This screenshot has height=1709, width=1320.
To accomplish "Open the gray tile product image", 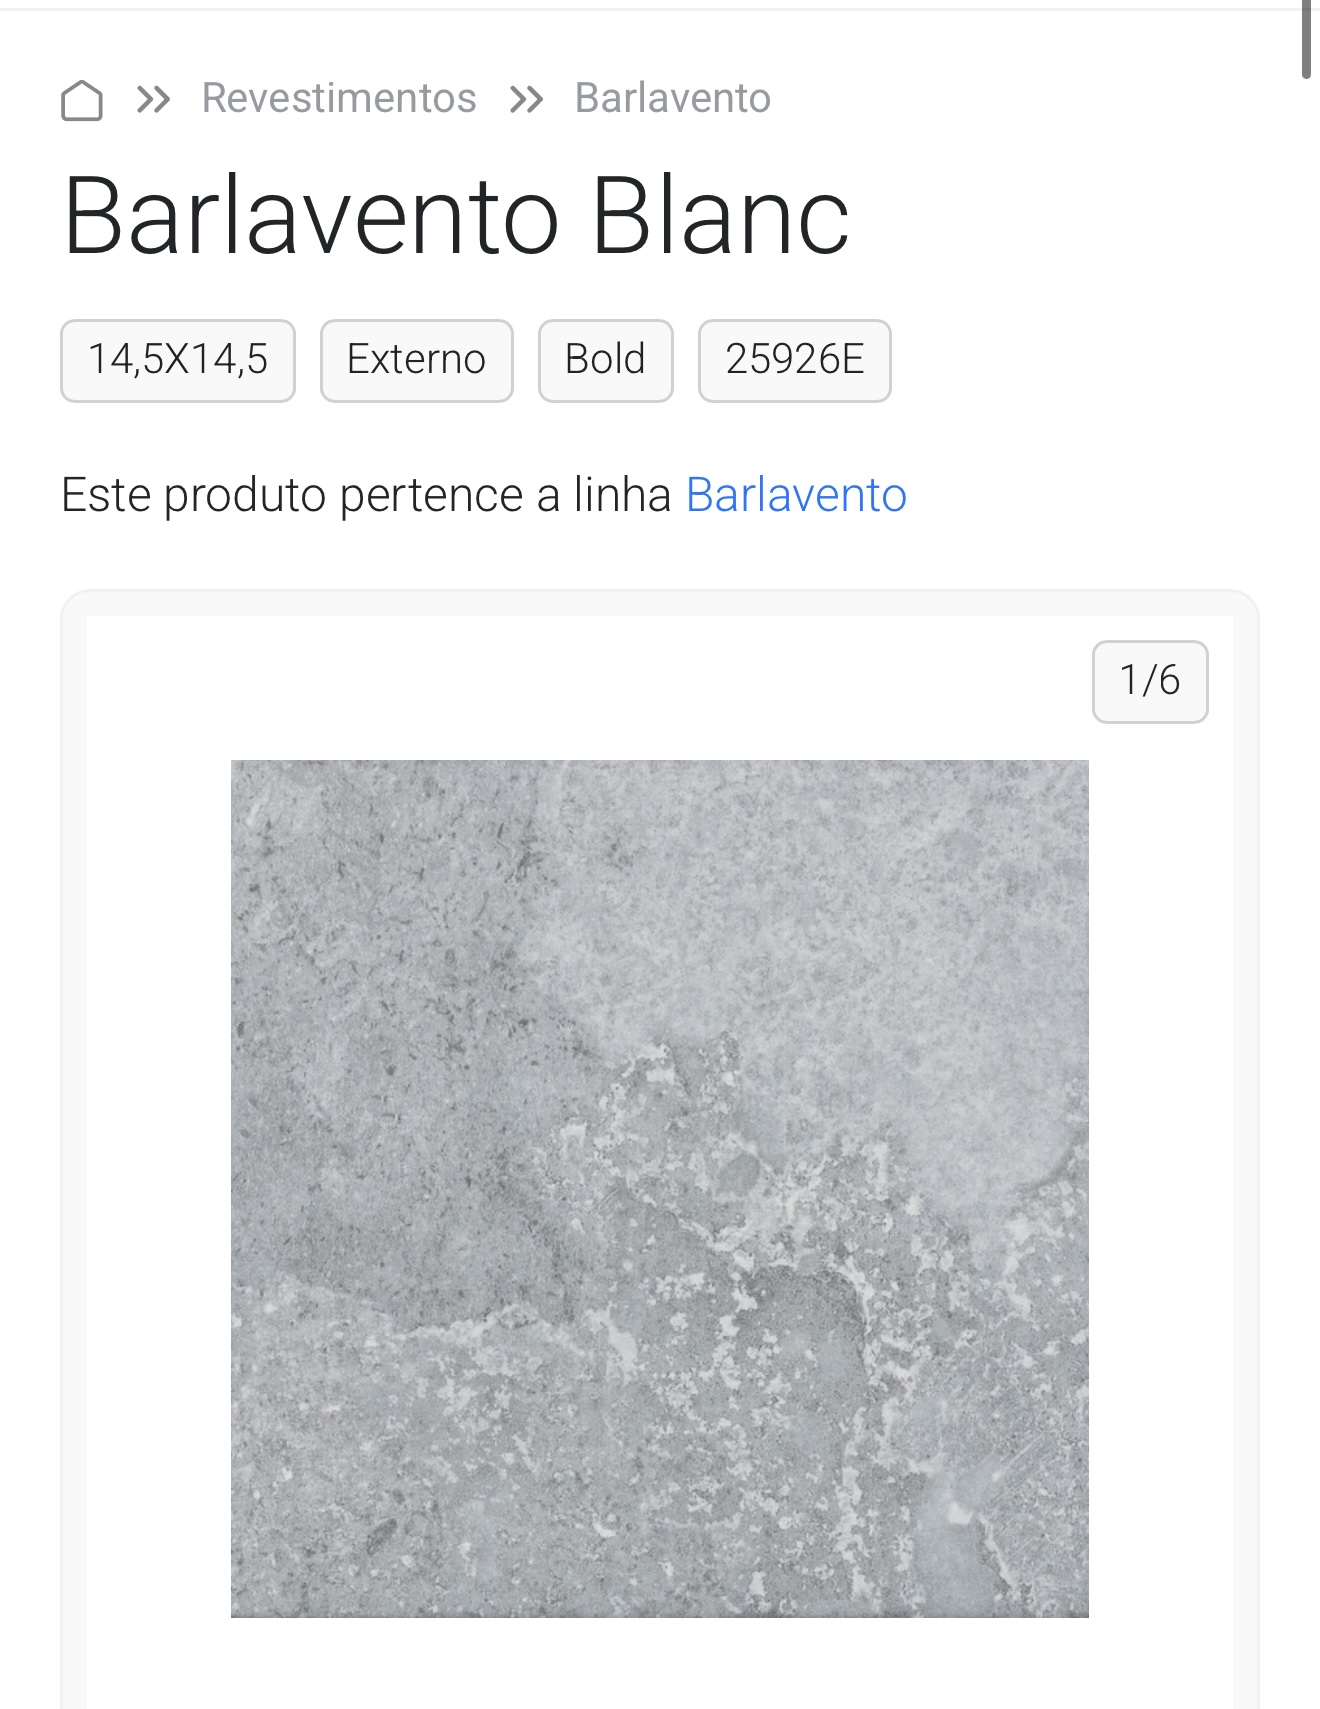I will pos(660,1188).
